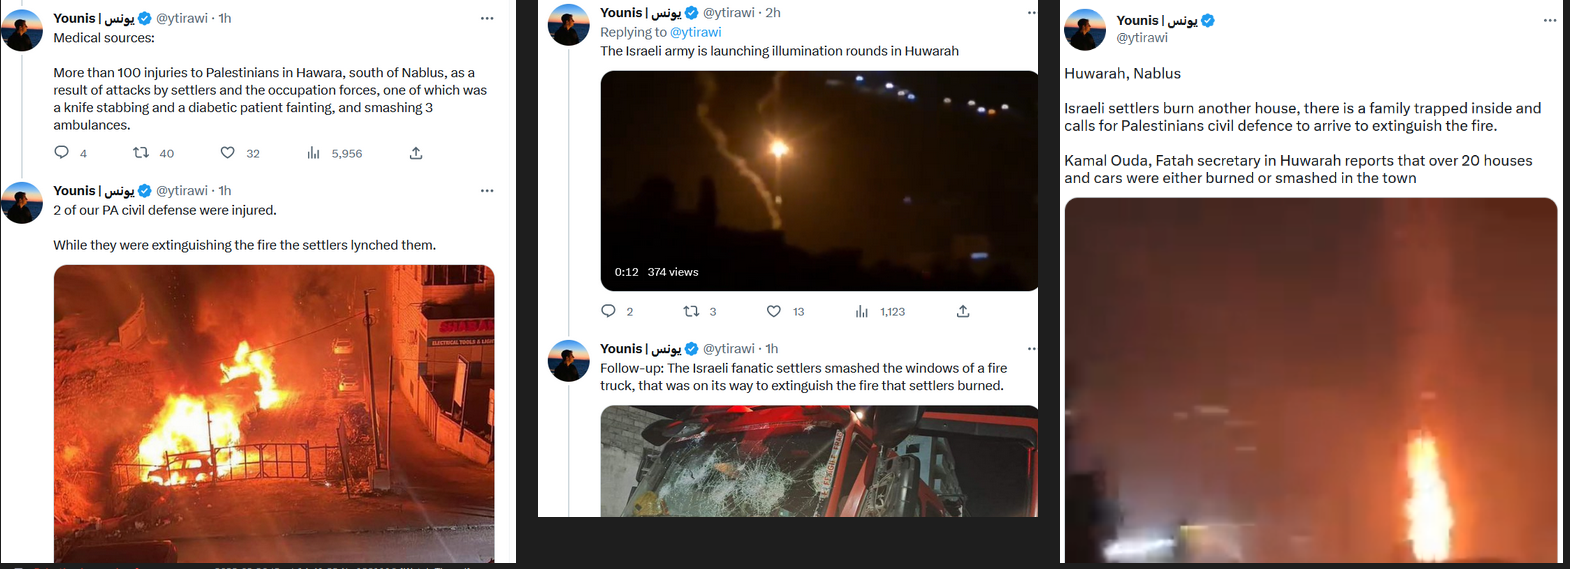This screenshot has height=569, width=1570.
Task: View analytics showing 5,956 views
Action: 314,153
